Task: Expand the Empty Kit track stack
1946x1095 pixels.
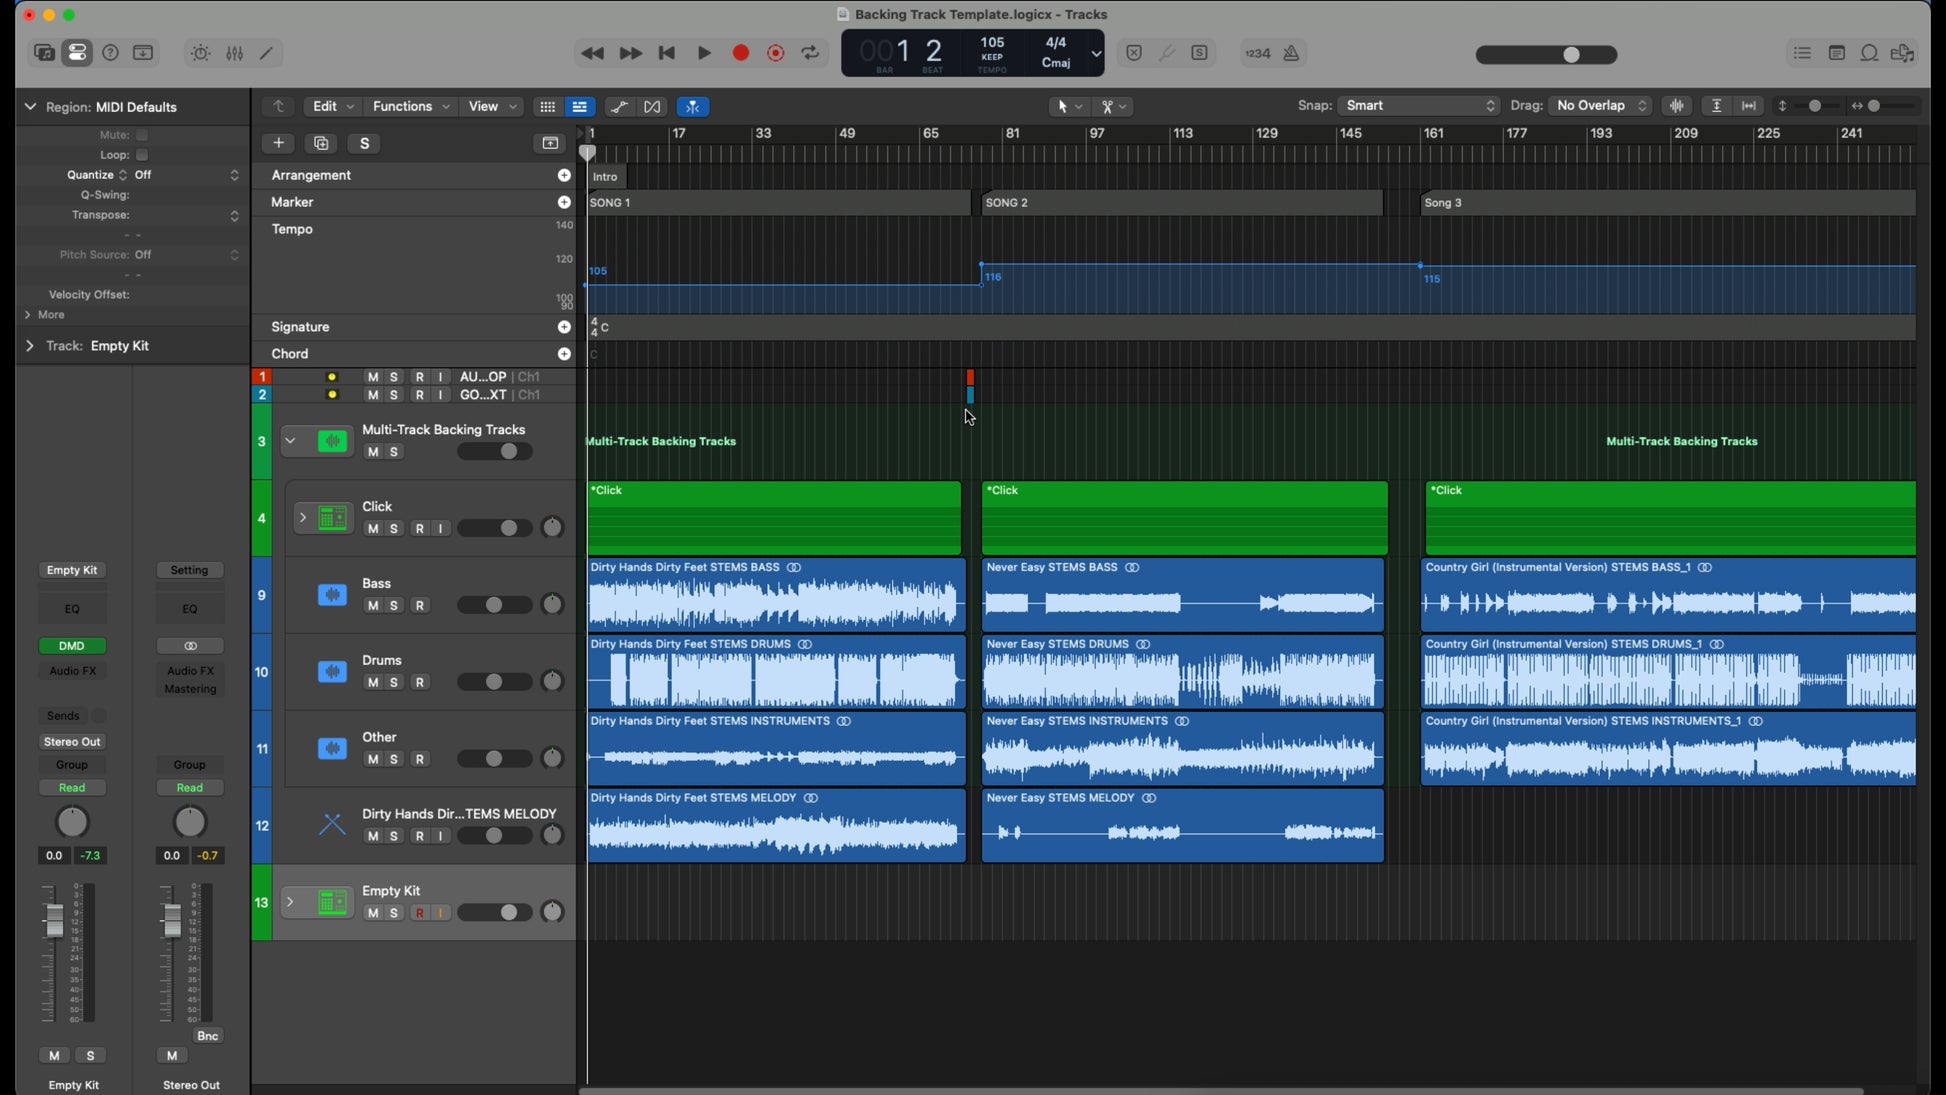Action: 290,903
